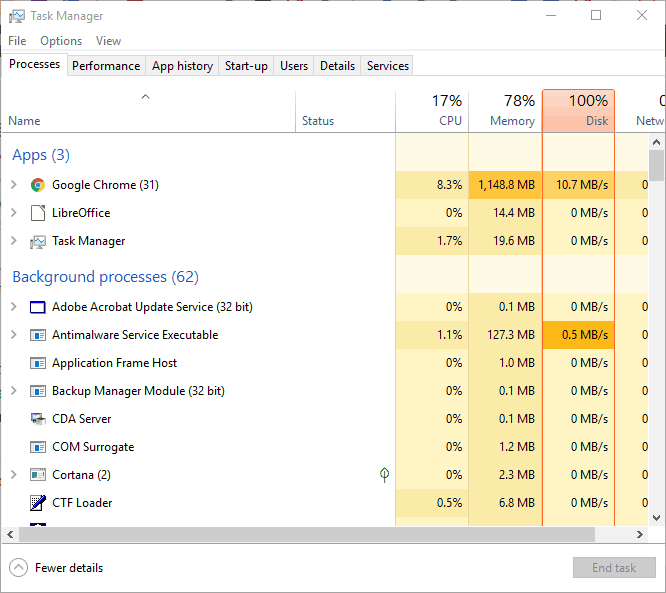
Task: Click the vertical scrollbar up arrow
Action: coord(657,142)
